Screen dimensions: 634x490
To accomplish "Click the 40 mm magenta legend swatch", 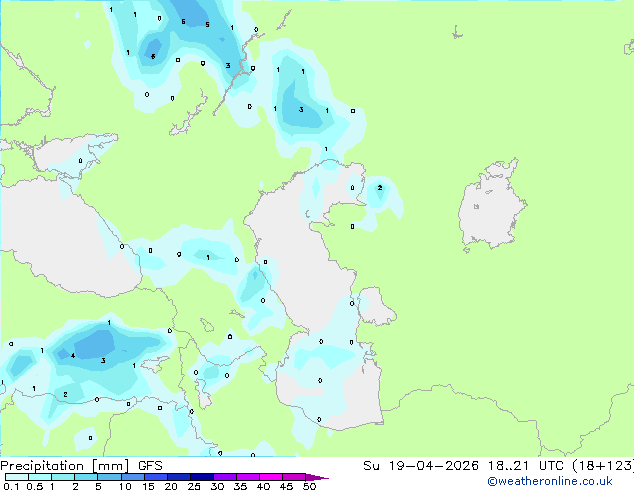I will (x=271, y=477).
